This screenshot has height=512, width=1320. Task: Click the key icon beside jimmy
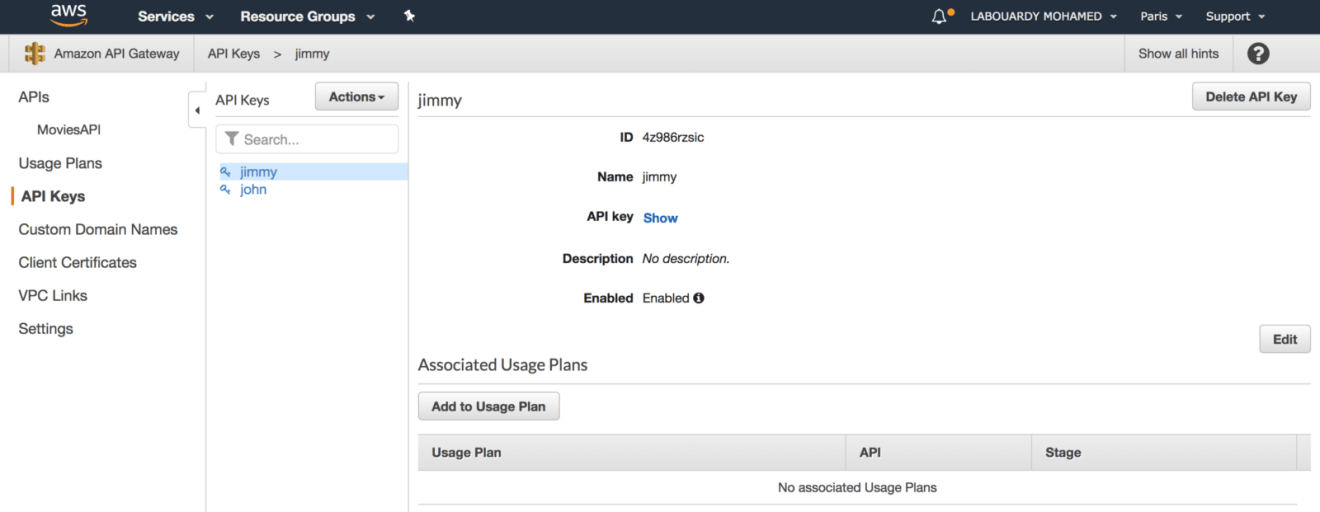click(x=226, y=172)
